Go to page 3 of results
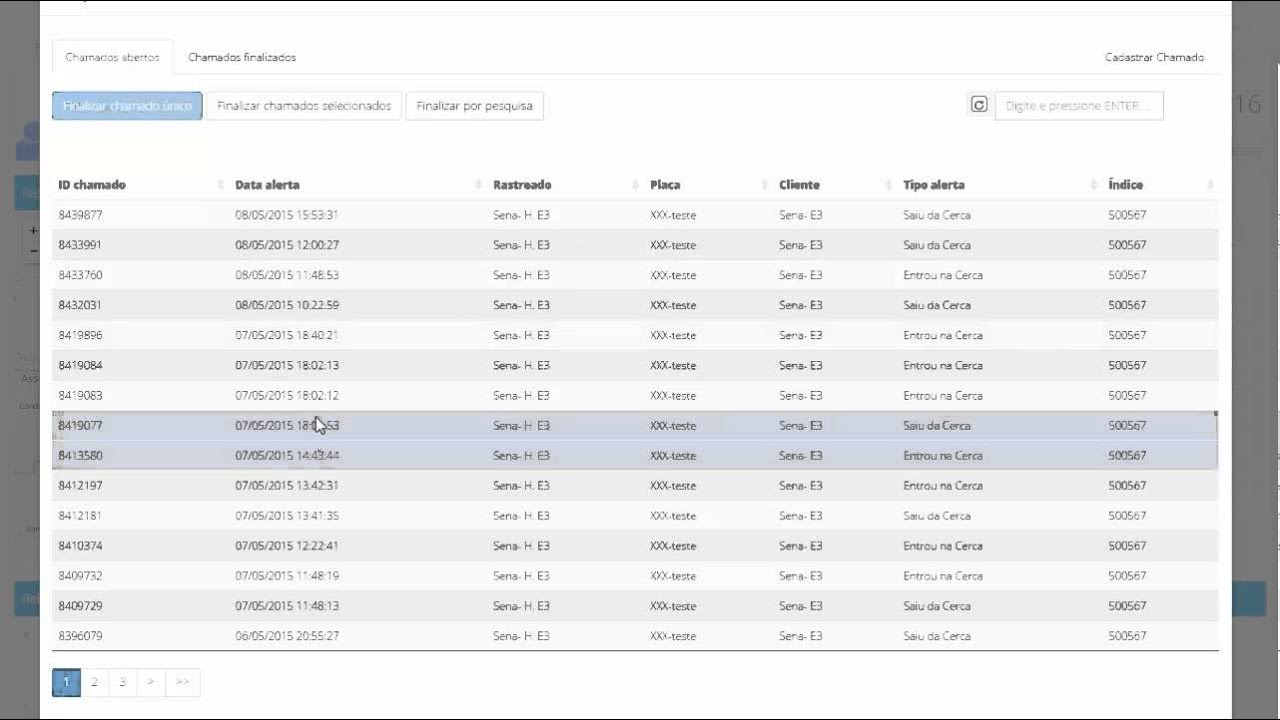The image size is (1280, 720). click(122, 682)
